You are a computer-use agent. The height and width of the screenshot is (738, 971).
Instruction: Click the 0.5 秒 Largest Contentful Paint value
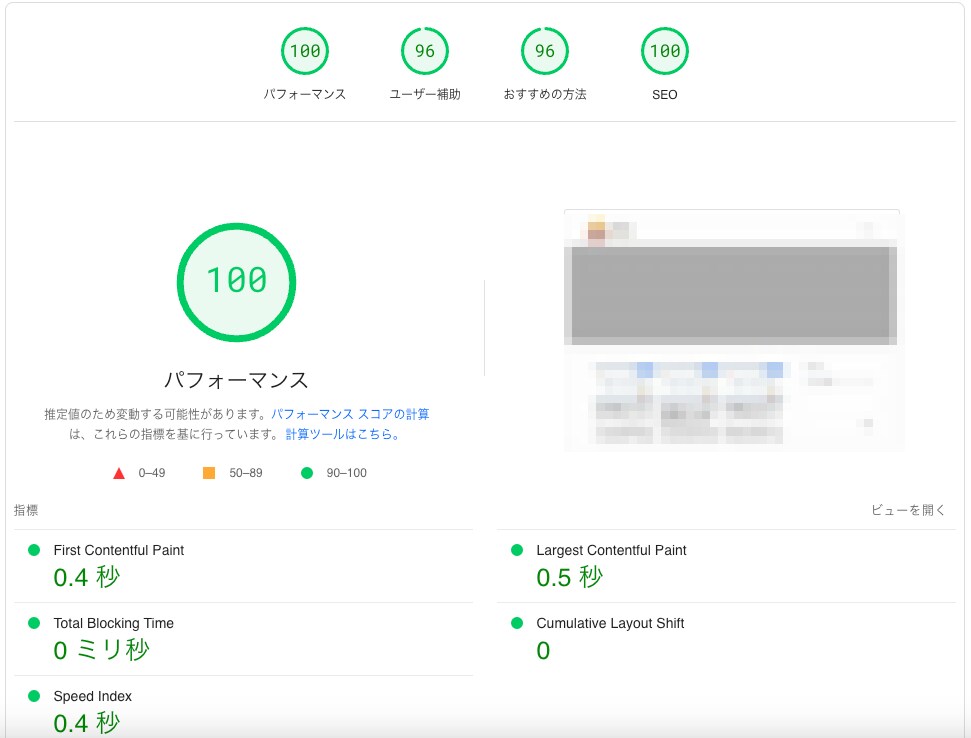coord(570,578)
